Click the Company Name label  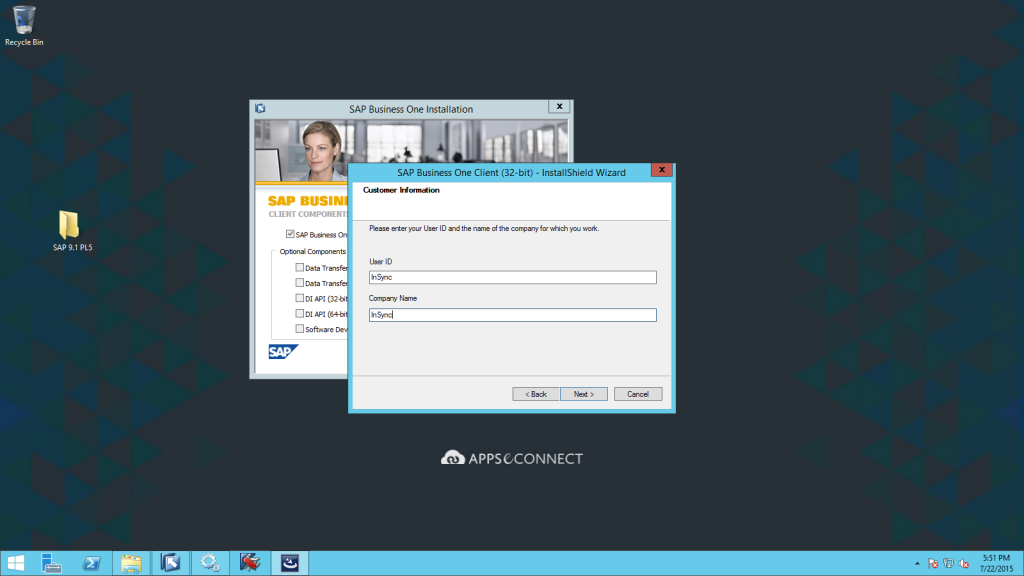[392, 298]
